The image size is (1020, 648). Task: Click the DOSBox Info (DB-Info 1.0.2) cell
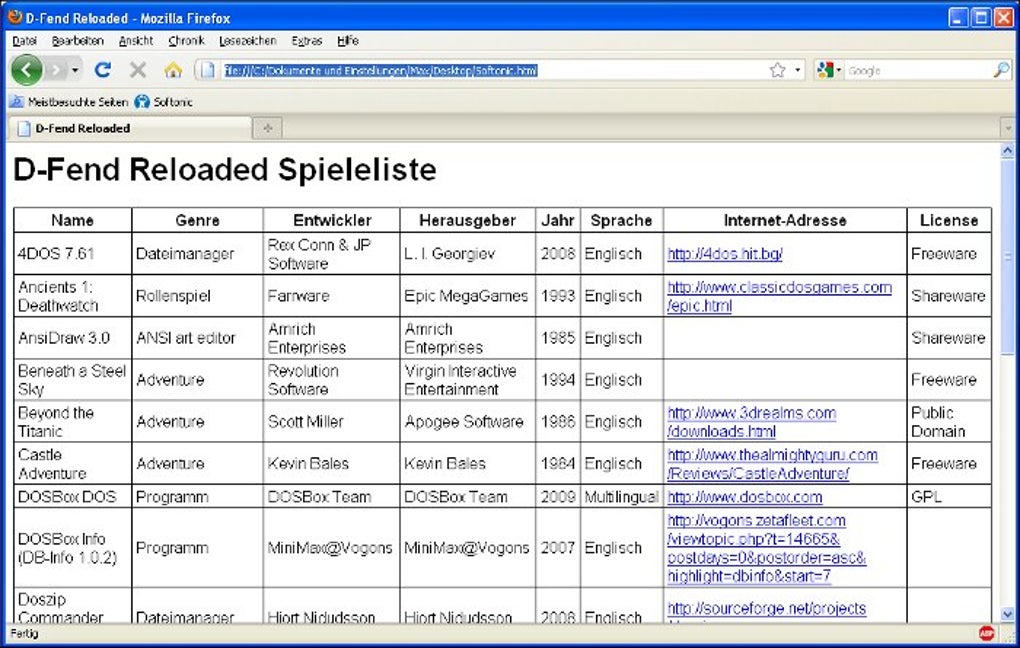tap(72, 548)
